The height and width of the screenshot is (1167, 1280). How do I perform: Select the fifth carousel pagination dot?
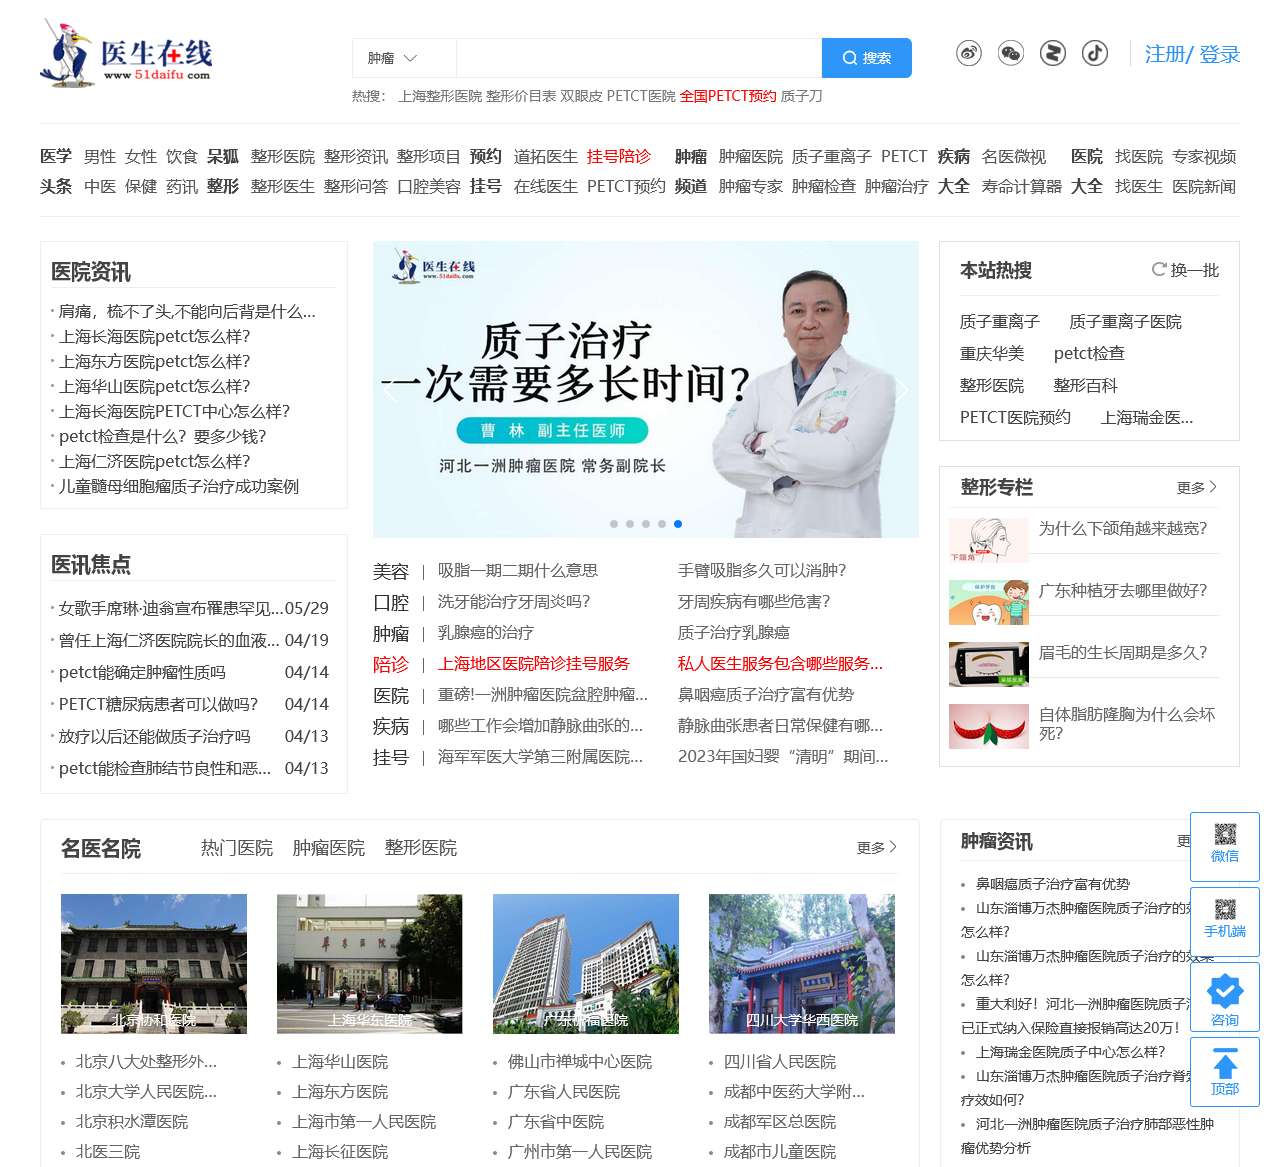click(678, 523)
